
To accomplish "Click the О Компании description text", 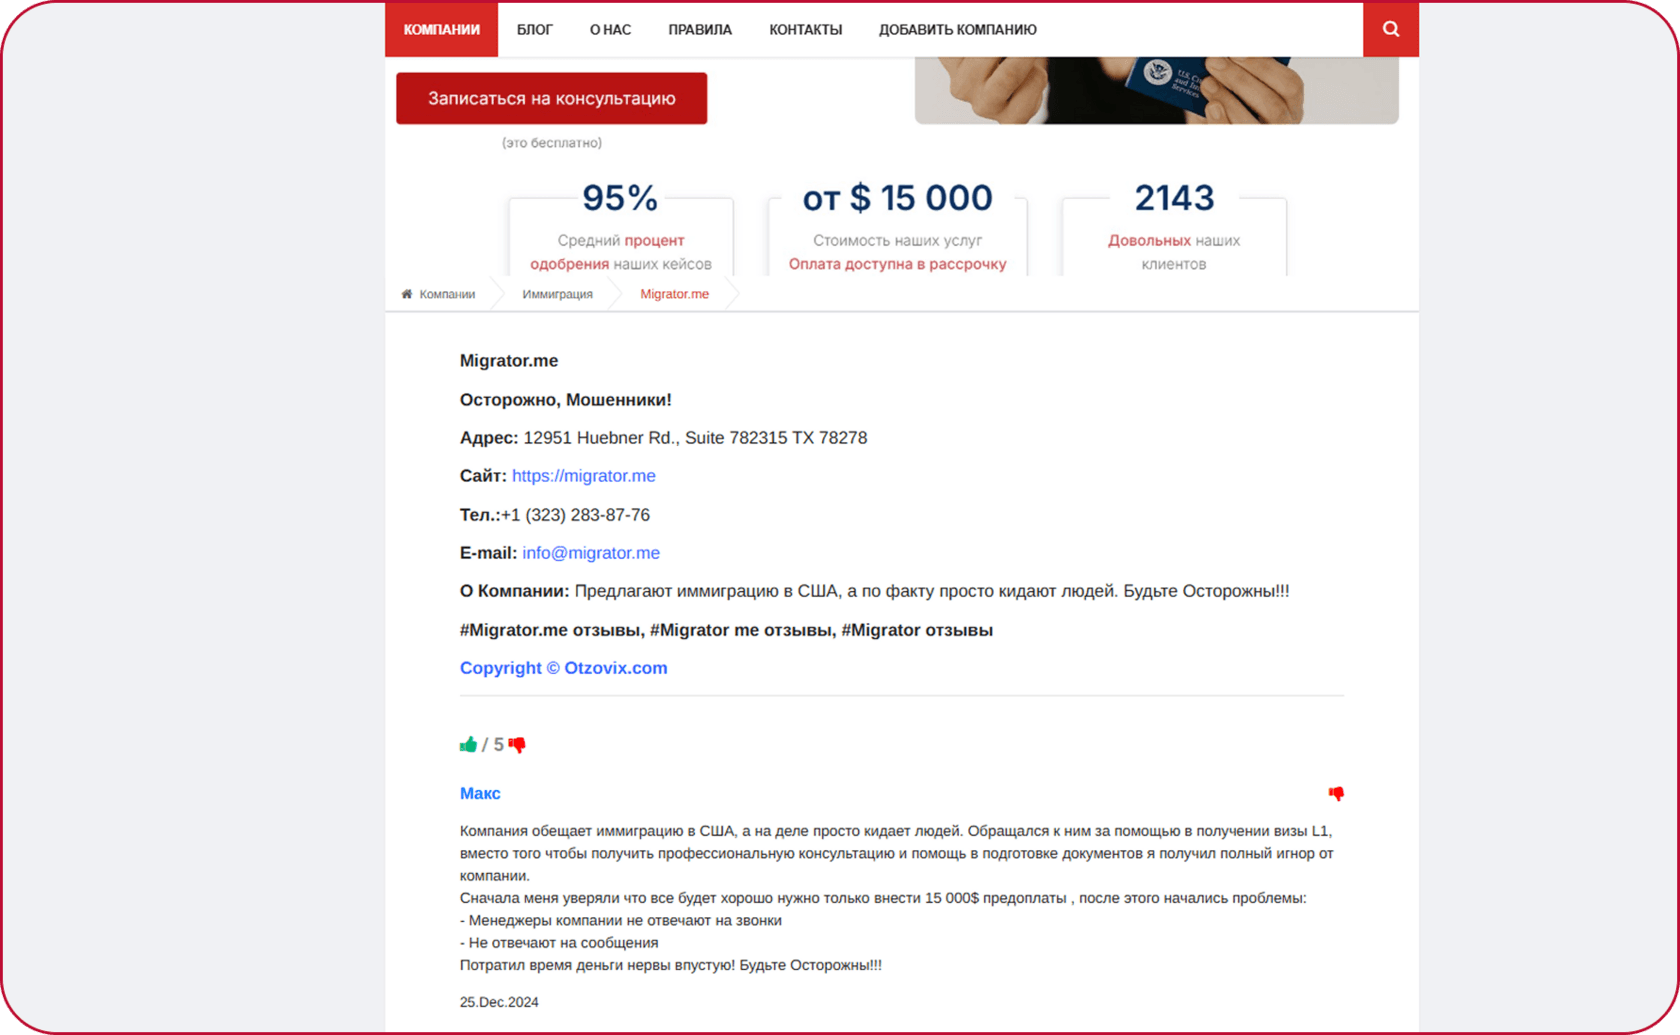I will pos(874,591).
